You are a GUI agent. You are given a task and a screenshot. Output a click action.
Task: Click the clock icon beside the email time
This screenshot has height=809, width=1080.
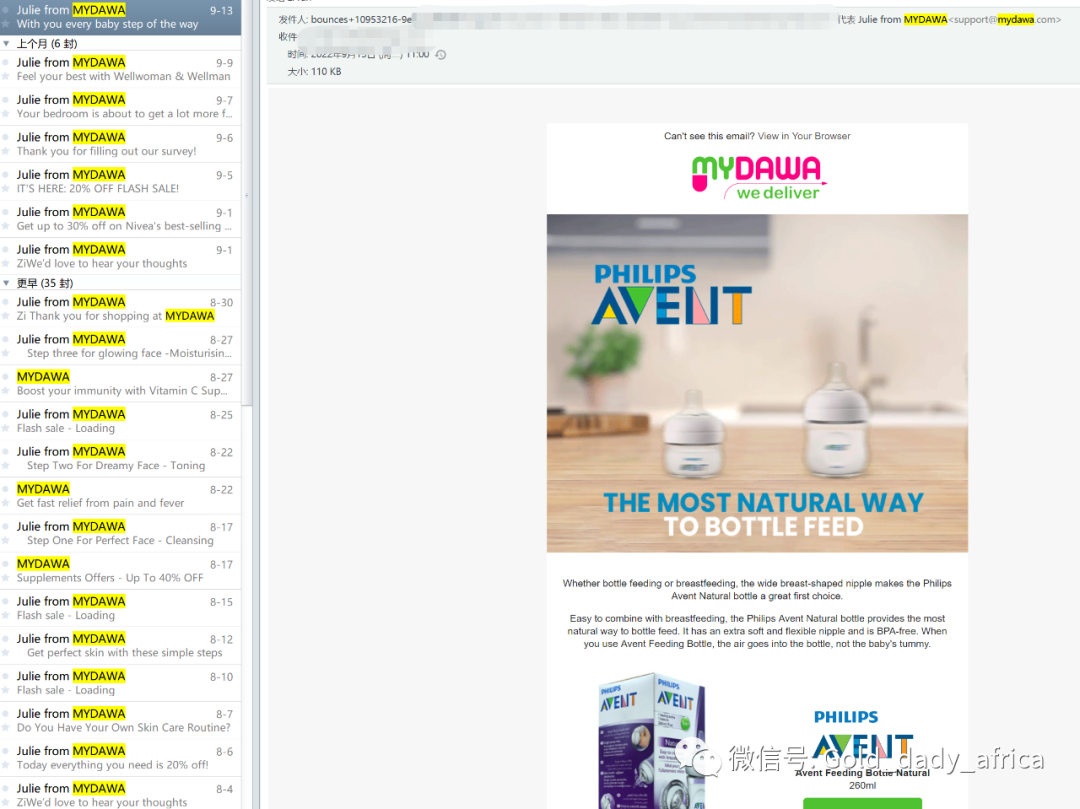click(441, 54)
